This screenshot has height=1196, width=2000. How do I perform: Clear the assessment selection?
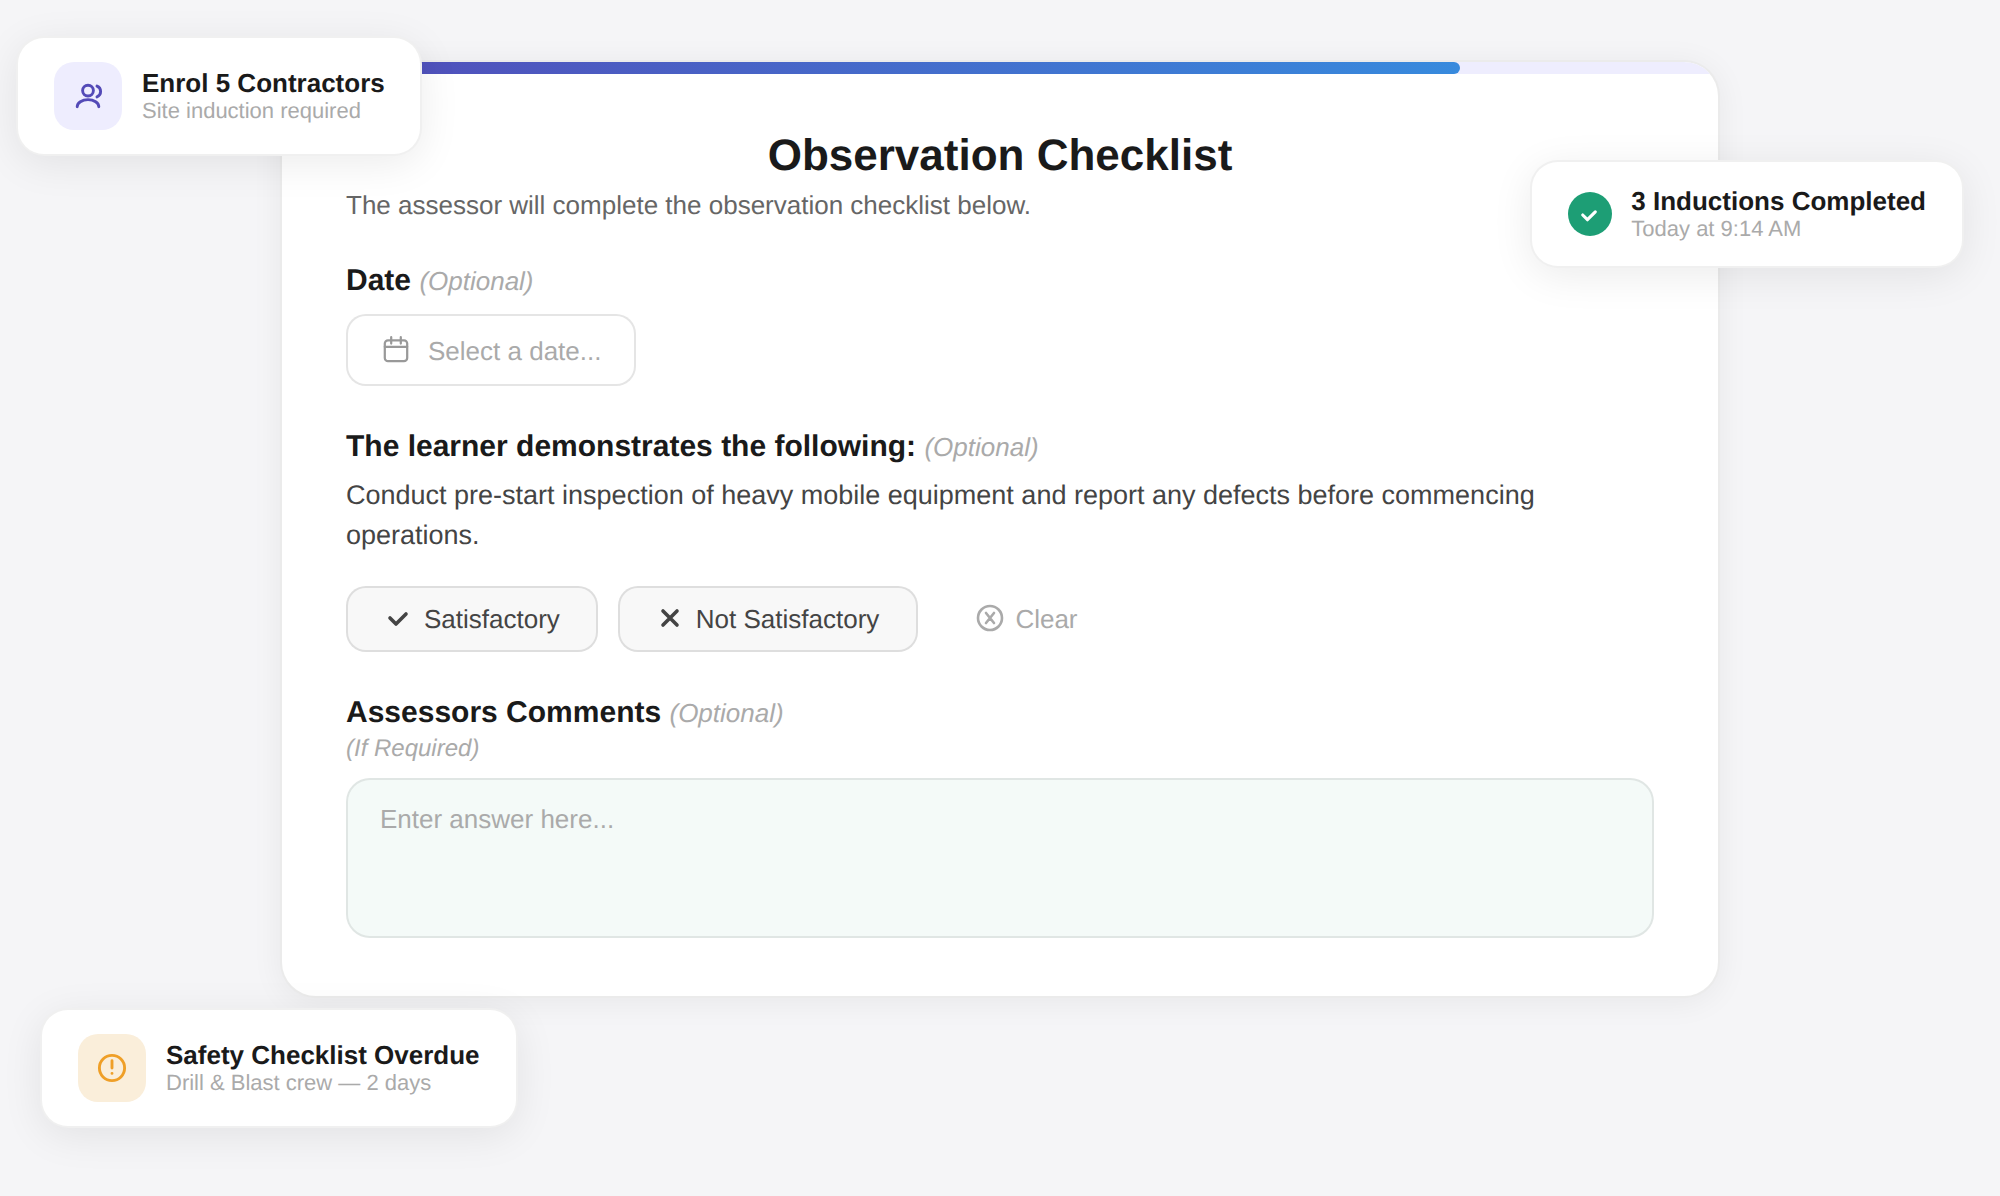coord(1027,619)
